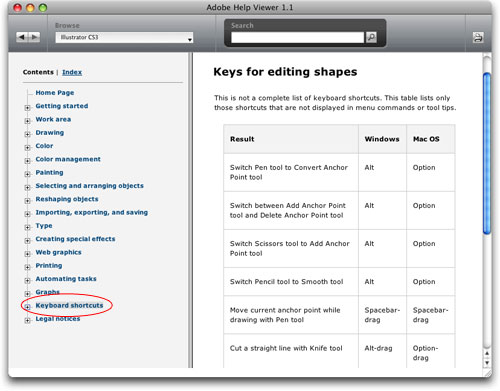Expand the Reshaping objects section
This screenshot has height=391, width=500.
27,201
